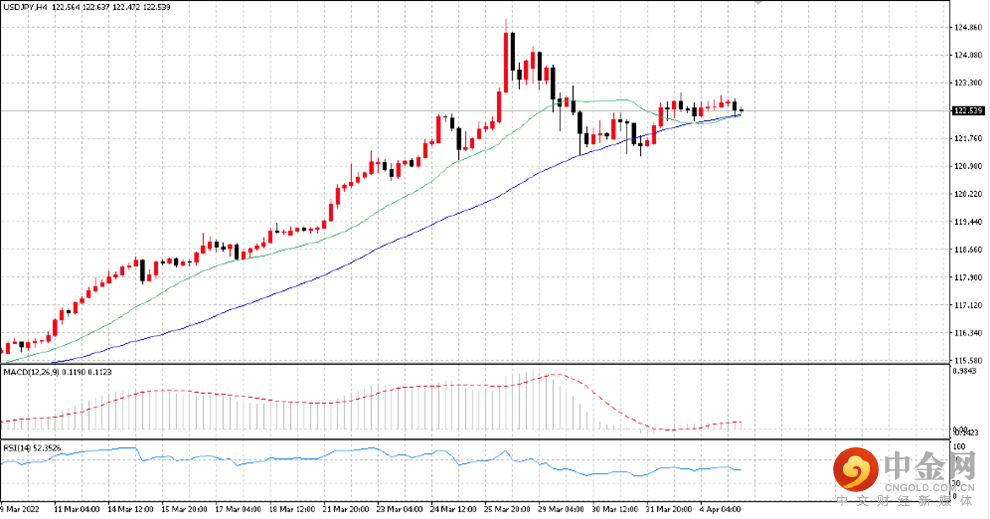Click the 117.120 price axis label
The height and width of the screenshot is (519, 990).
point(969,305)
